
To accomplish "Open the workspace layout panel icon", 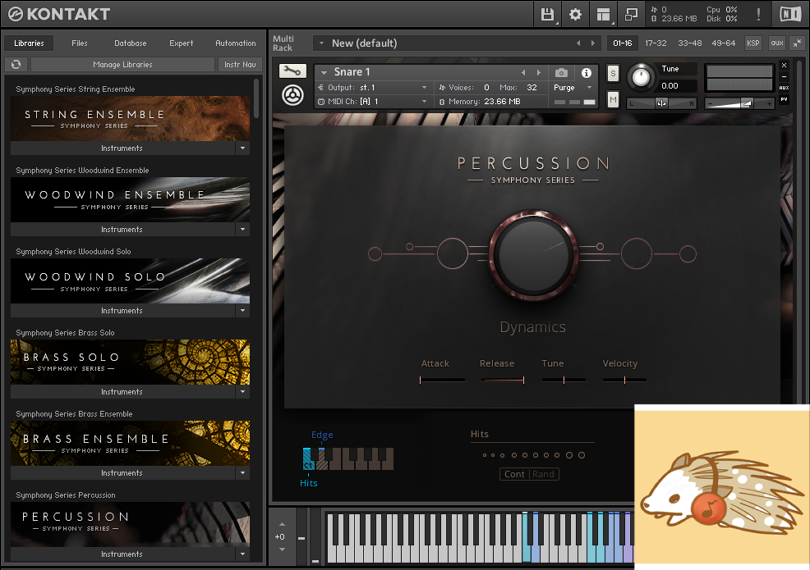I will coord(603,14).
